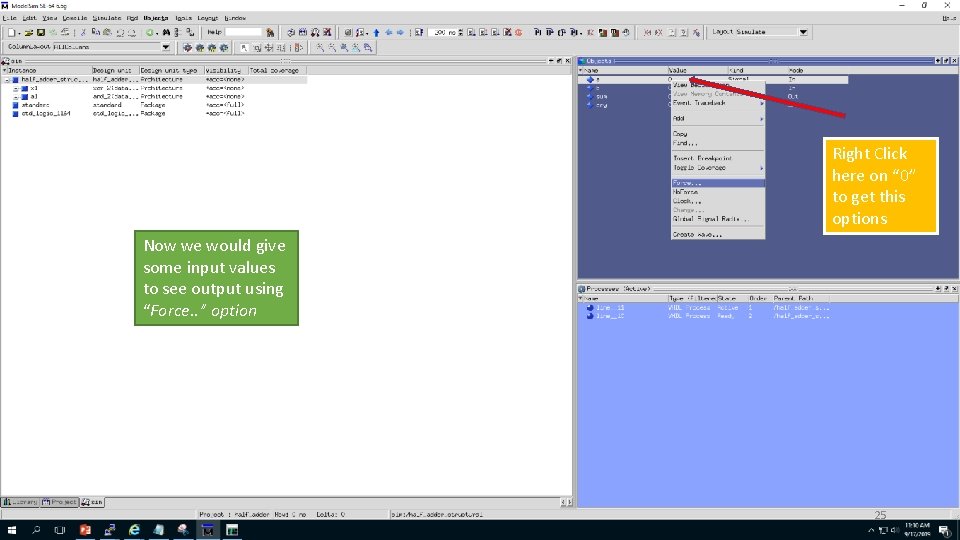Image resolution: width=960 pixels, height=540 pixels.
Task: Choose NoForce from the context menu
Action: click(x=718, y=192)
